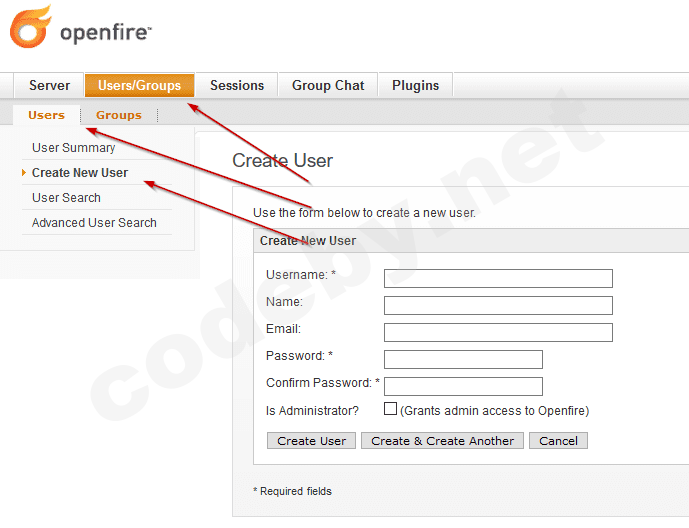
Task: Focus the Username input field
Action: click(498, 278)
